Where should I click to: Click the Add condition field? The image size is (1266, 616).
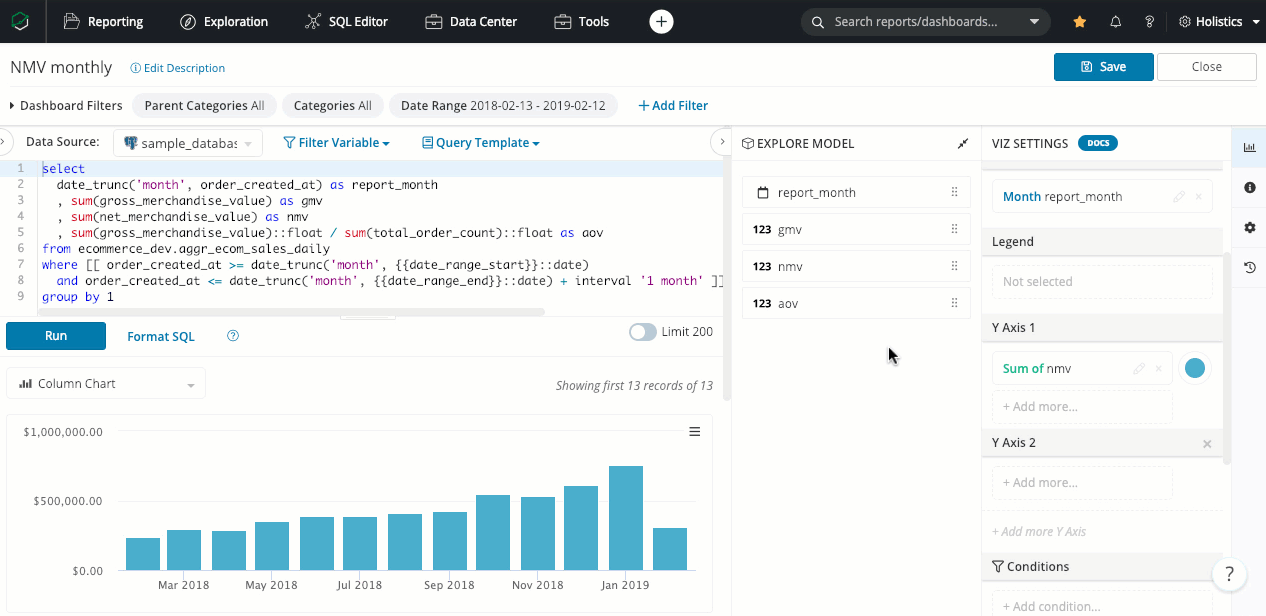[1102, 606]
